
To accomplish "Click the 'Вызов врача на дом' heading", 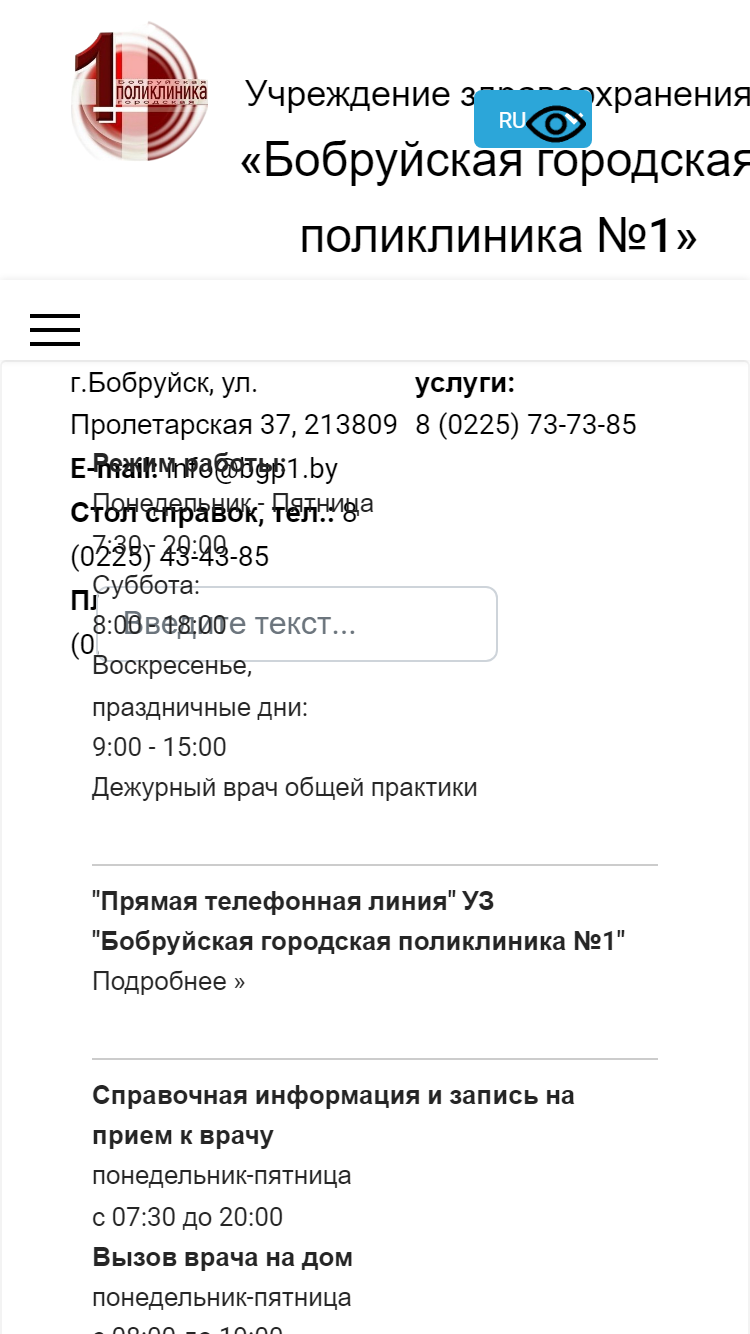I will [x=222, y=1258].
